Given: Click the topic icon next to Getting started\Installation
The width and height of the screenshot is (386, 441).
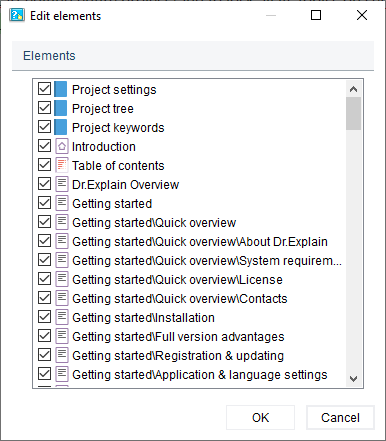Looking at the screenshot, I should (x=62, y=317).
